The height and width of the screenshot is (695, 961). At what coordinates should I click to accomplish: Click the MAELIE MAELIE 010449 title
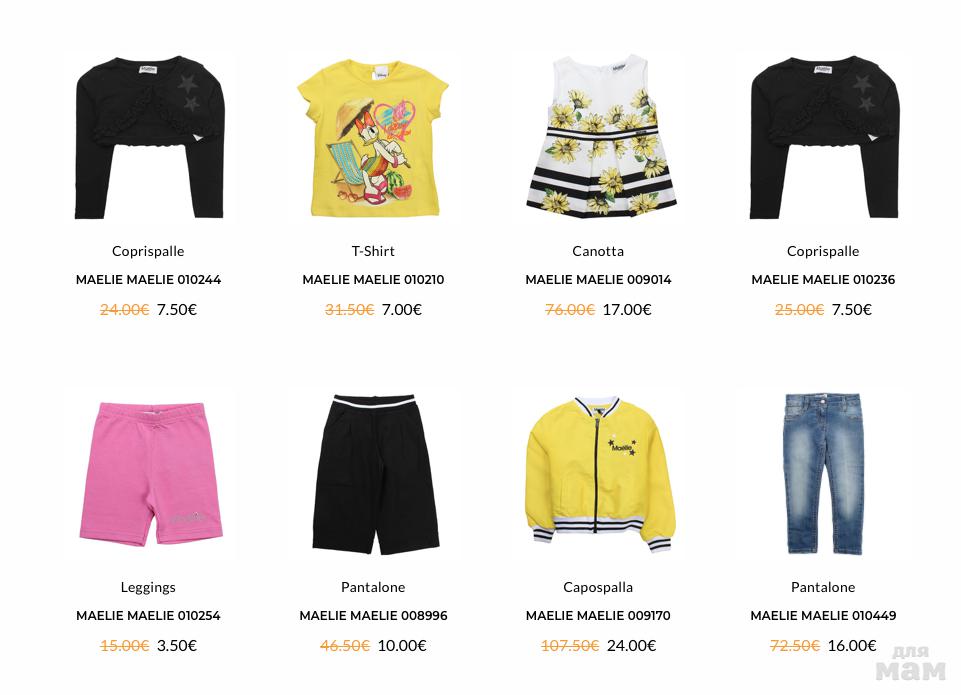[x=823, y=615]
